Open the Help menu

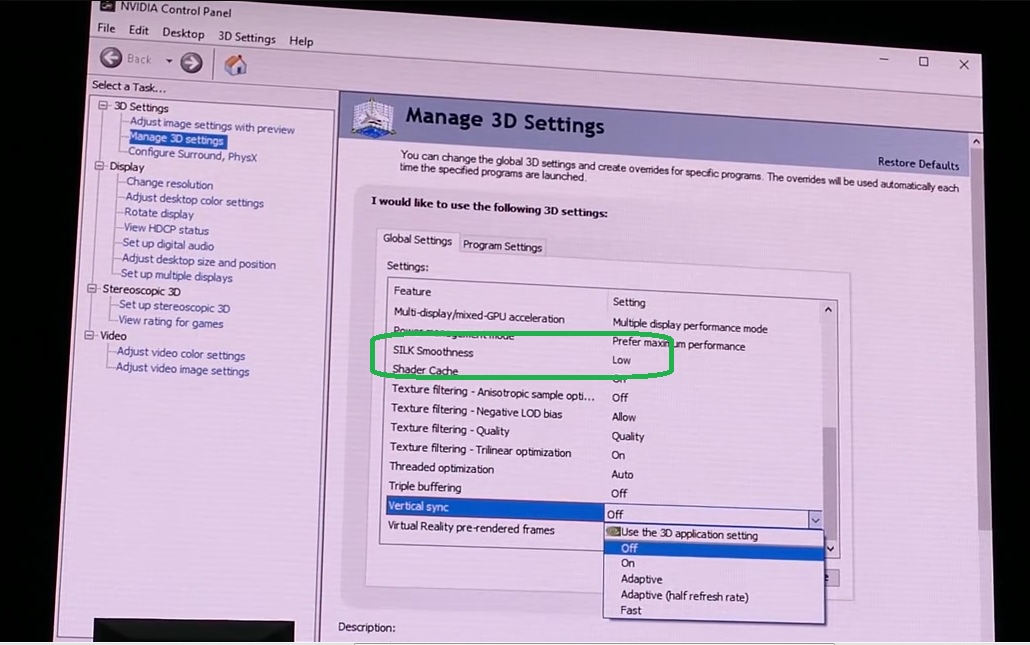[x=301, y=41]
